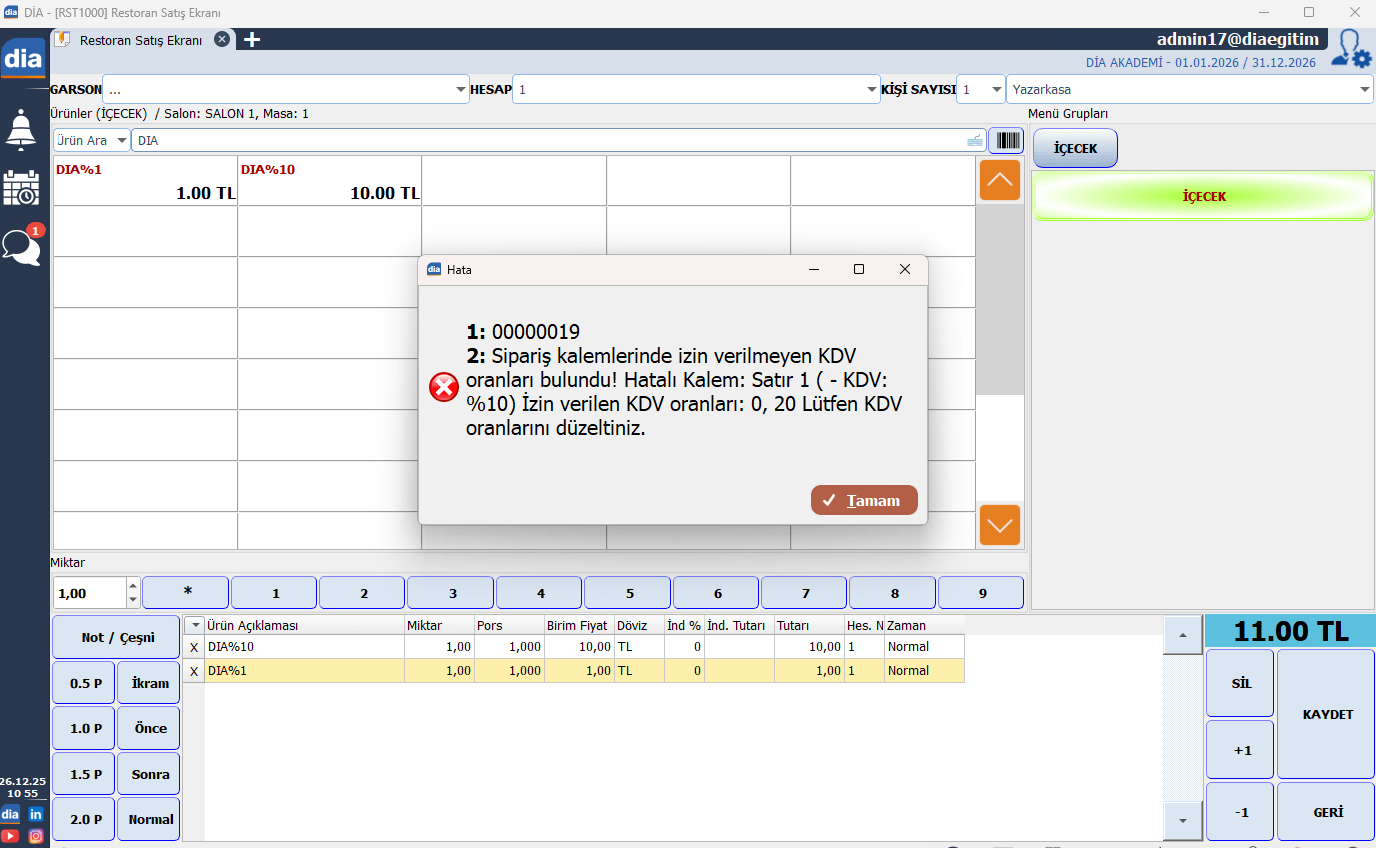Remove DIA%10 row with X mark
The height and width of the screenshot is (848, 1376).
click(194, 647)
